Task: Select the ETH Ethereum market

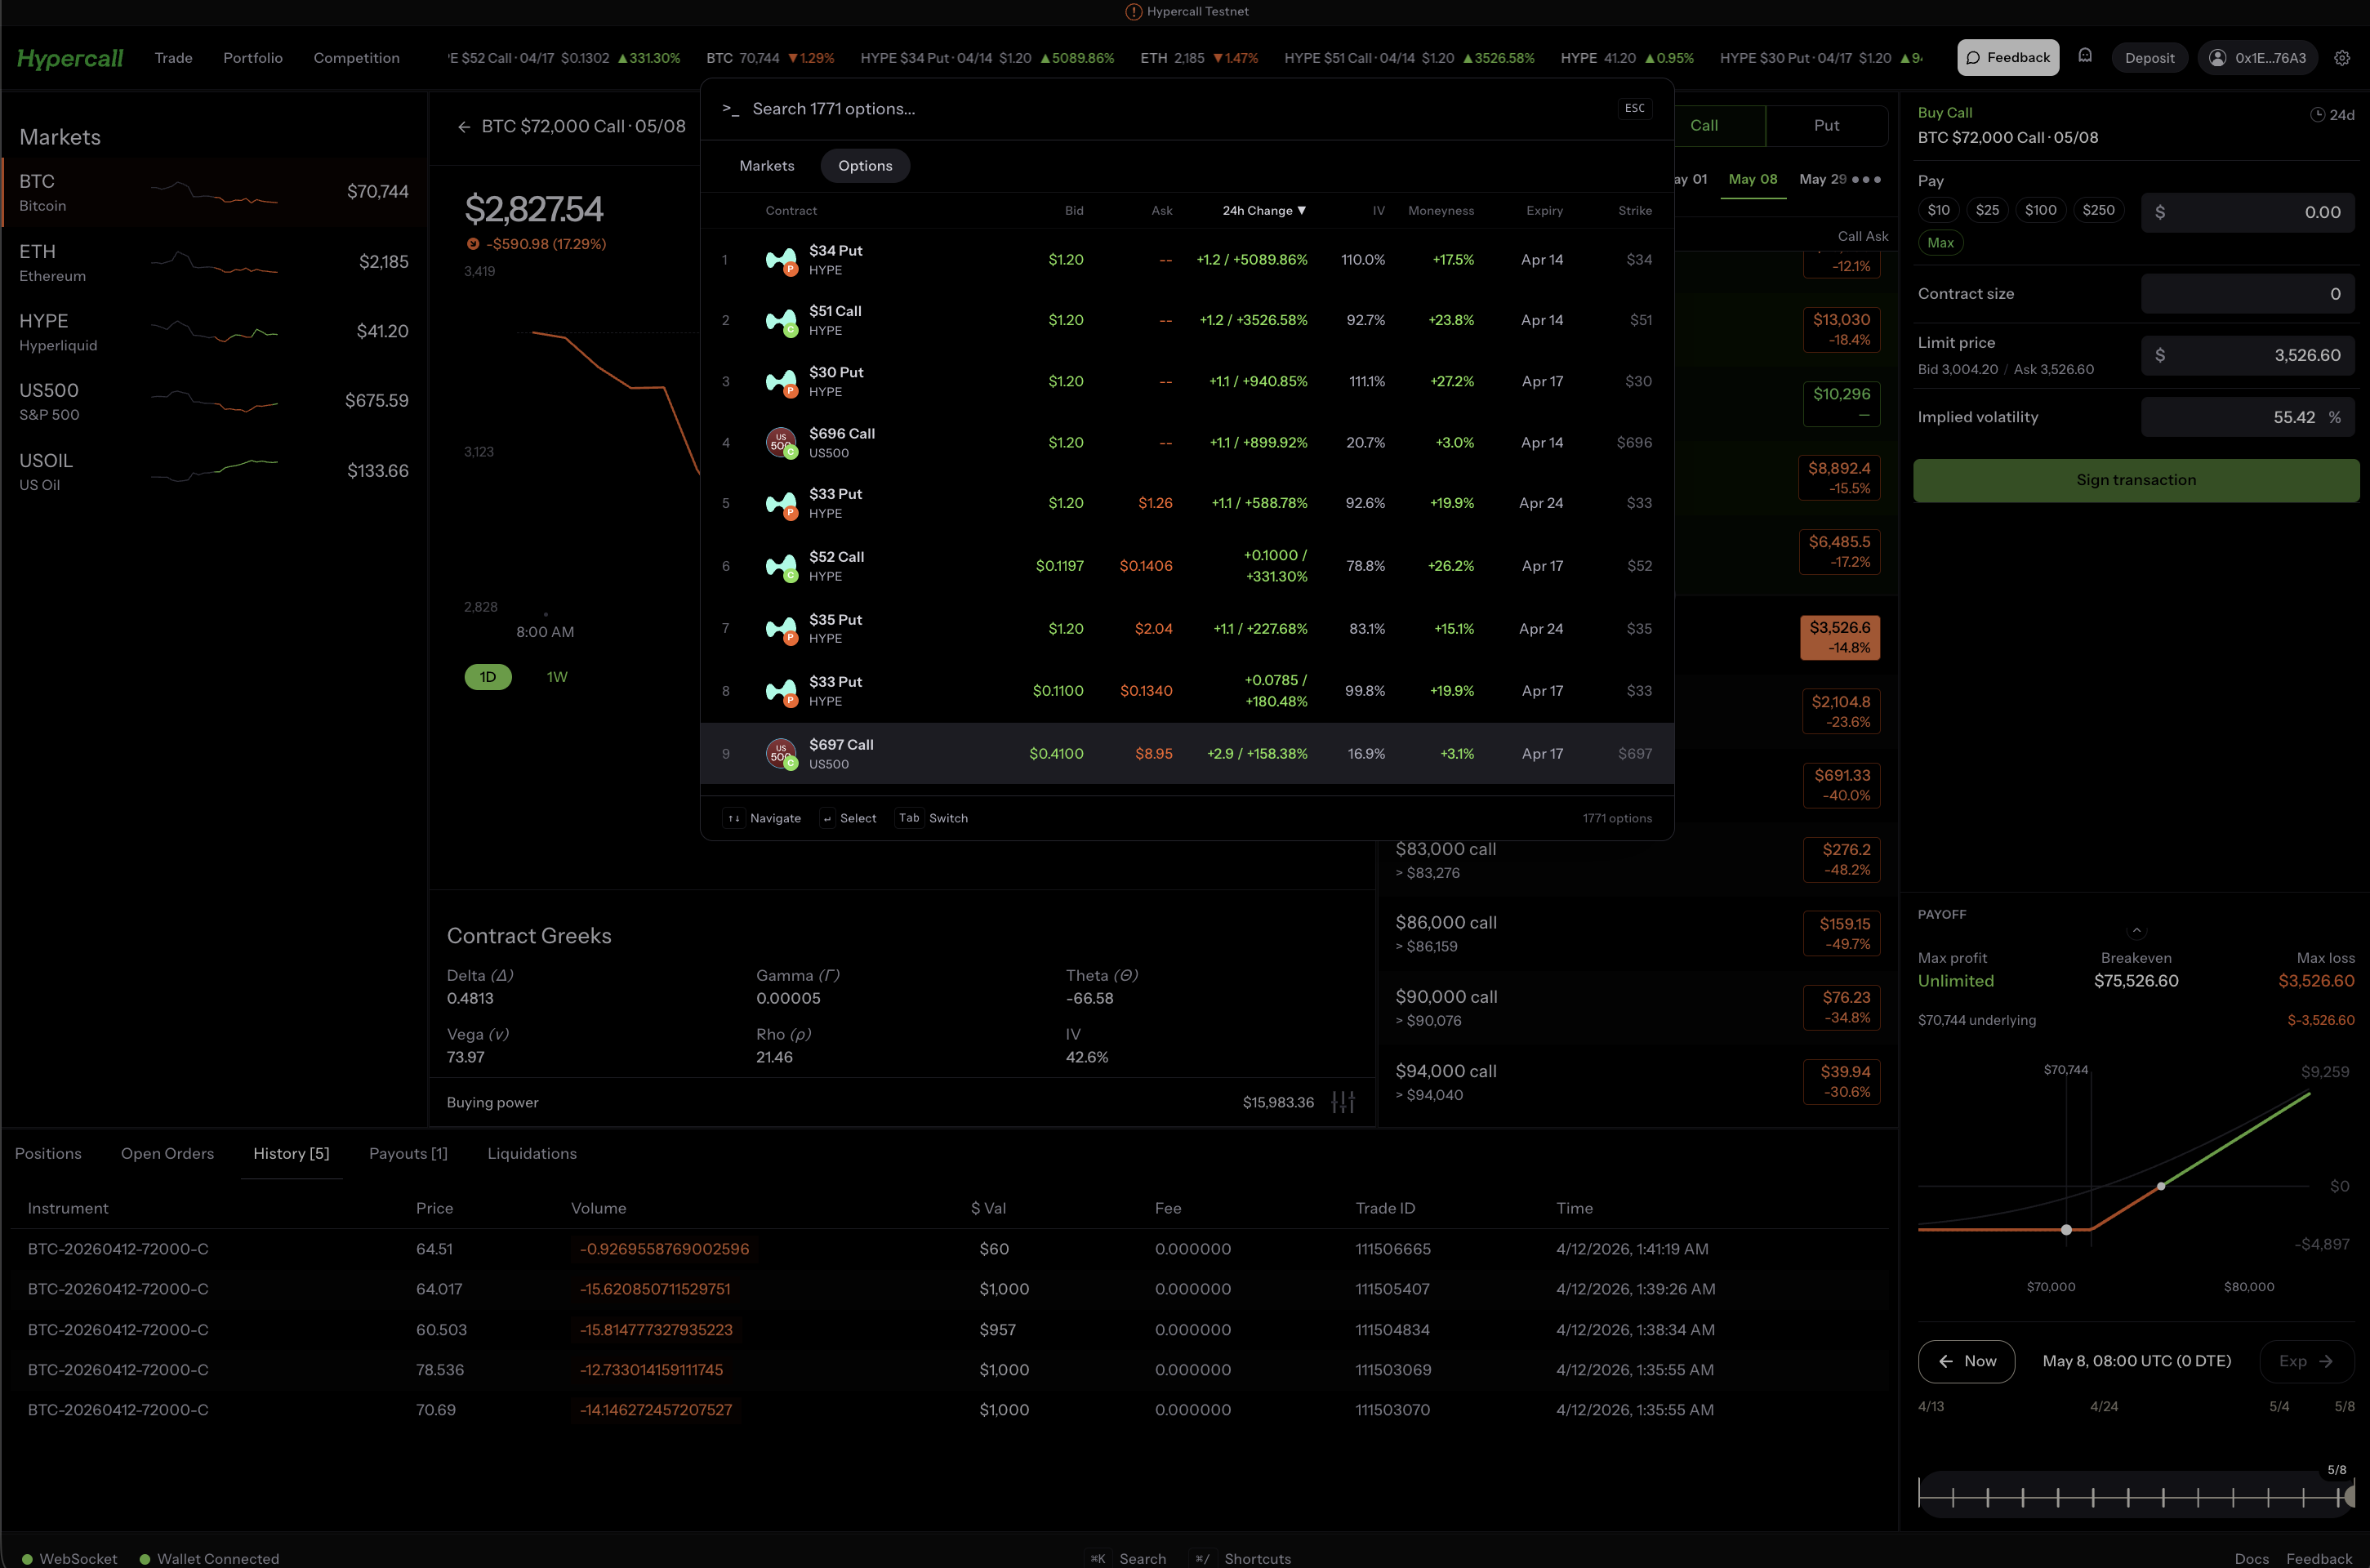Action: [214, 262]
